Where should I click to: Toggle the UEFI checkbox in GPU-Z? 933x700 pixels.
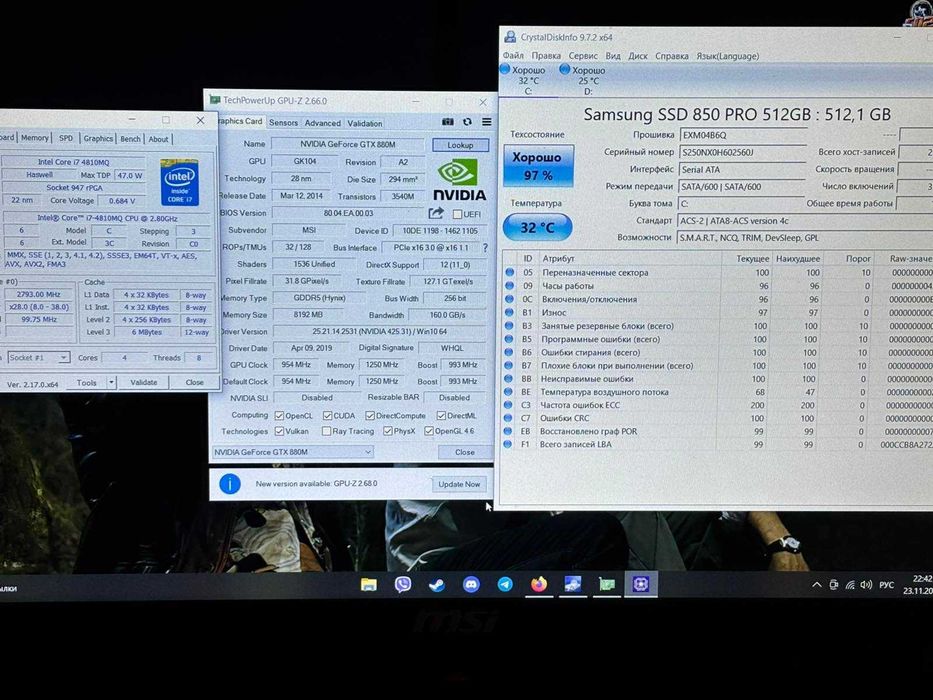point(457,214)
